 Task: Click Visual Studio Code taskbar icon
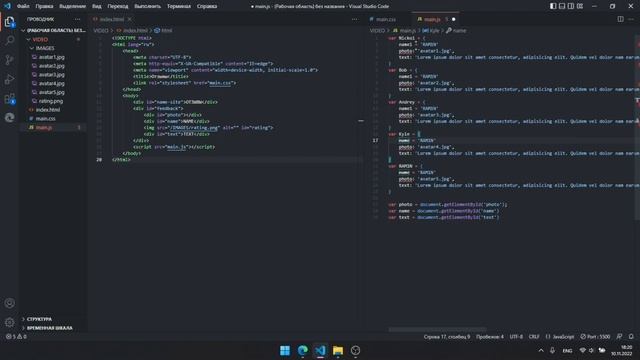(x=320, y=350)
